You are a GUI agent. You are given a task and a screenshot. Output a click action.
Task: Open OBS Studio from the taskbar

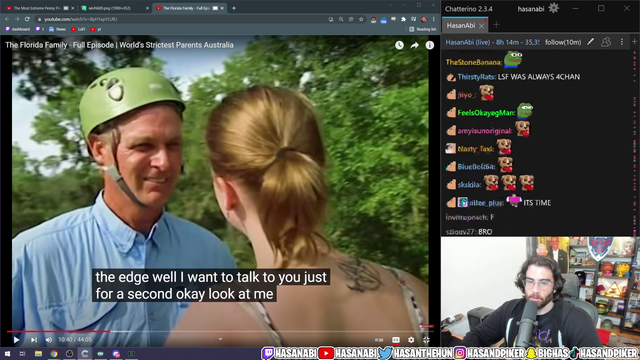point(69,353)
